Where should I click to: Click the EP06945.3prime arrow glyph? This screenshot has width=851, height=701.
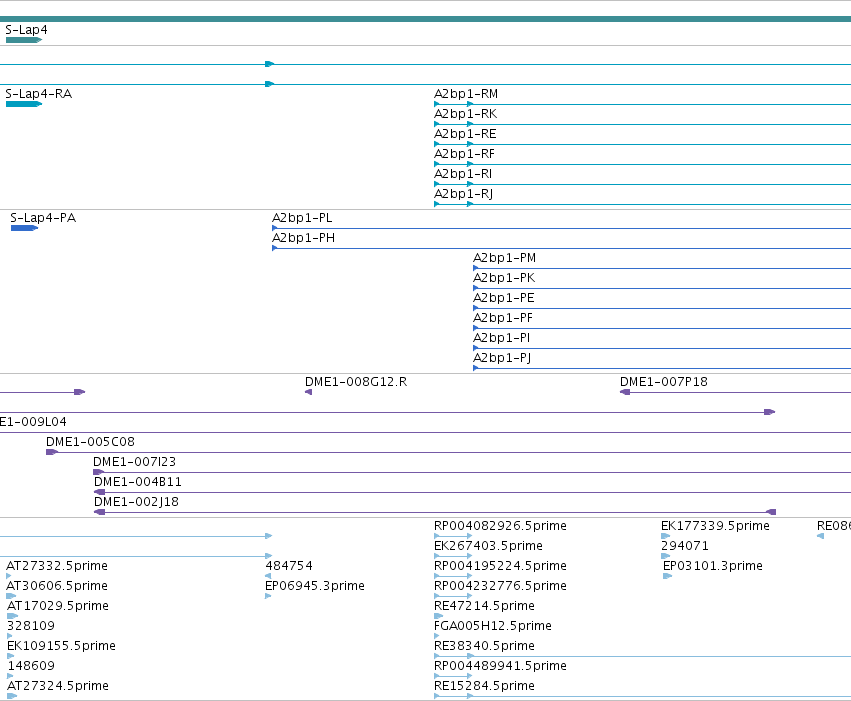pyautogui.click(x=268, y=596)
